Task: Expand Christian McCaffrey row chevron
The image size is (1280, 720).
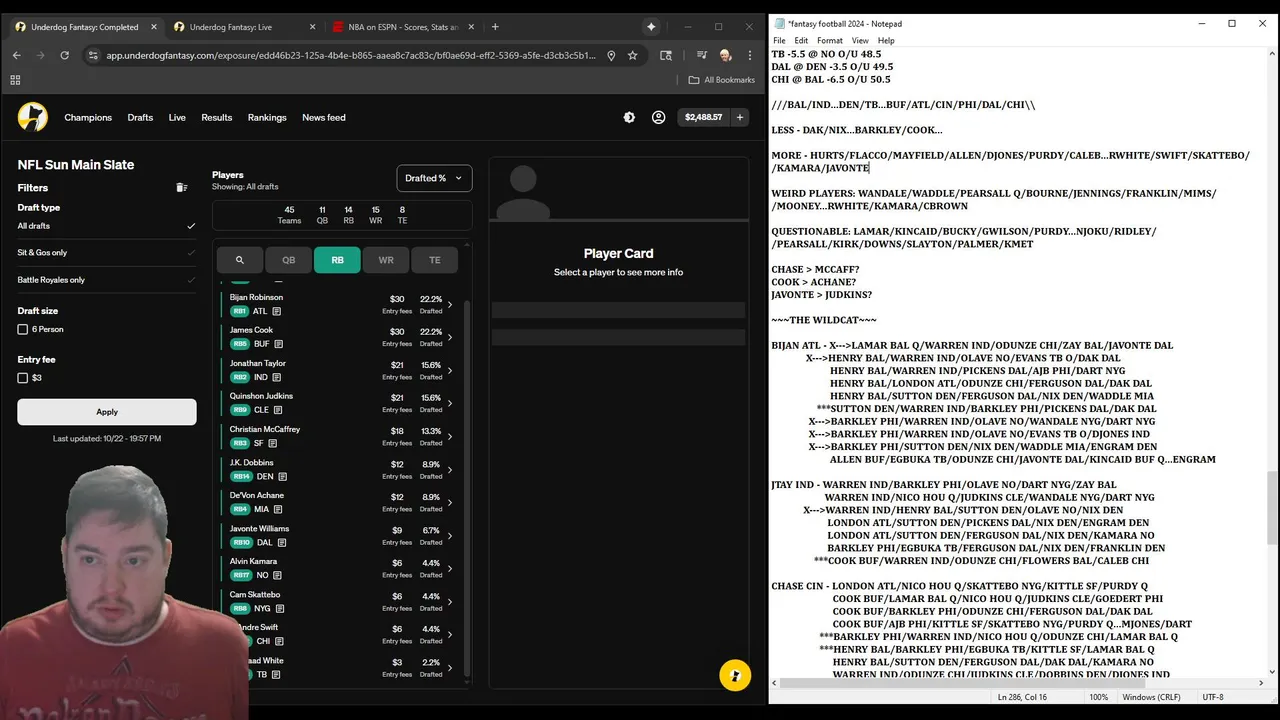Action: pyautogui.click(x=450, y=436)
